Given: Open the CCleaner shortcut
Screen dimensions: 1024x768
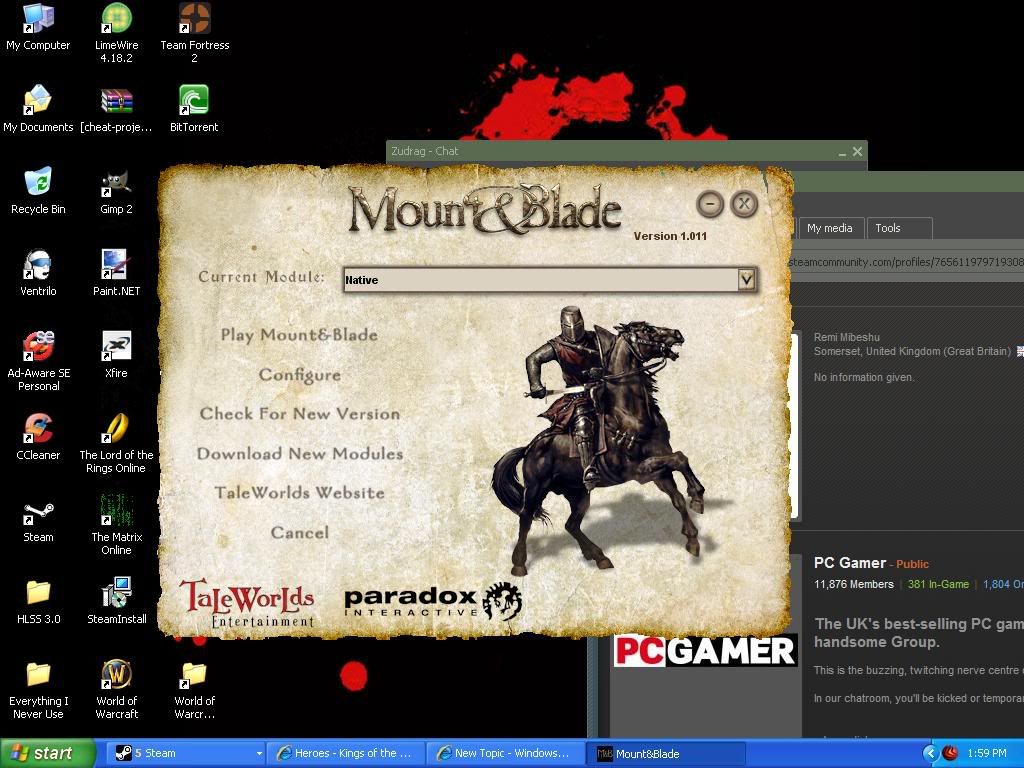Looking at the screenshot, I should (x=38, y=430).
